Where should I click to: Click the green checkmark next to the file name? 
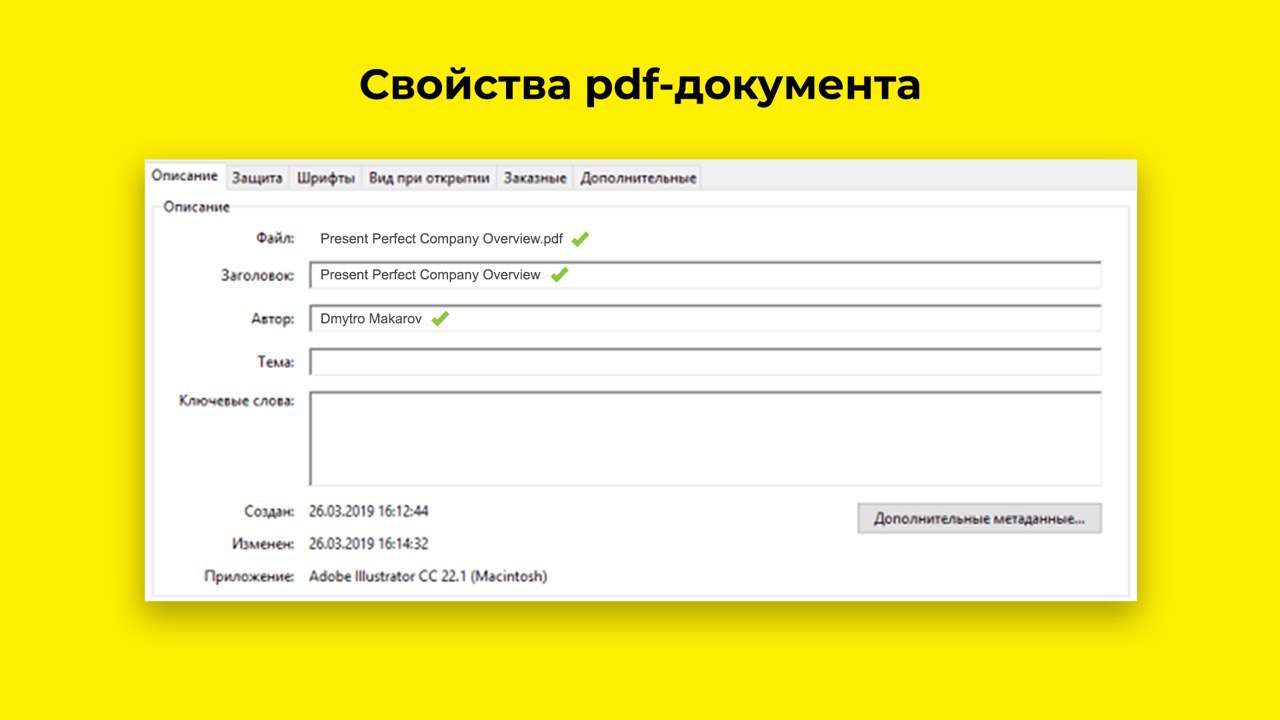tap(580, 239)
